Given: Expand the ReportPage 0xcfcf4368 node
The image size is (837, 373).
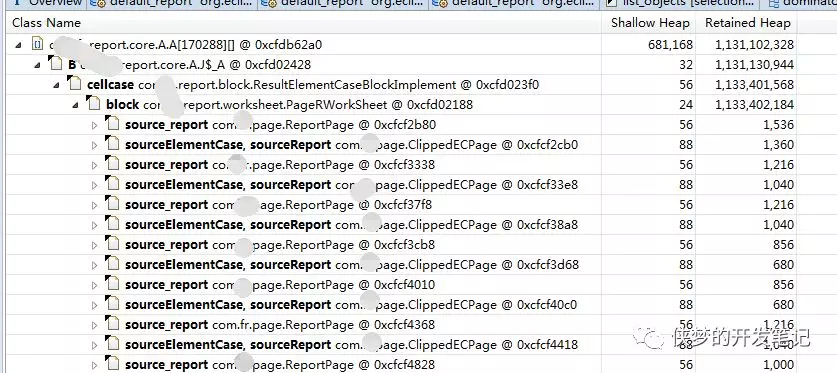Looking at the screenshot, I should tap(94, 326).
